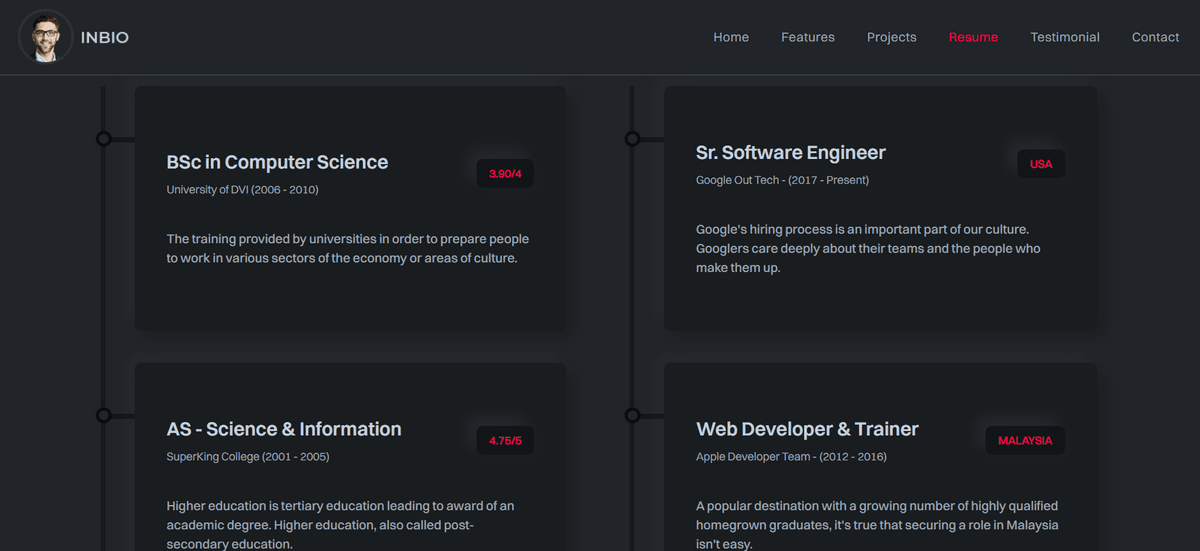Image resolution: width=1200 pixels, height=551 pixels.
Task: Click the 4.75/5 grade badge
Action: 505,440
